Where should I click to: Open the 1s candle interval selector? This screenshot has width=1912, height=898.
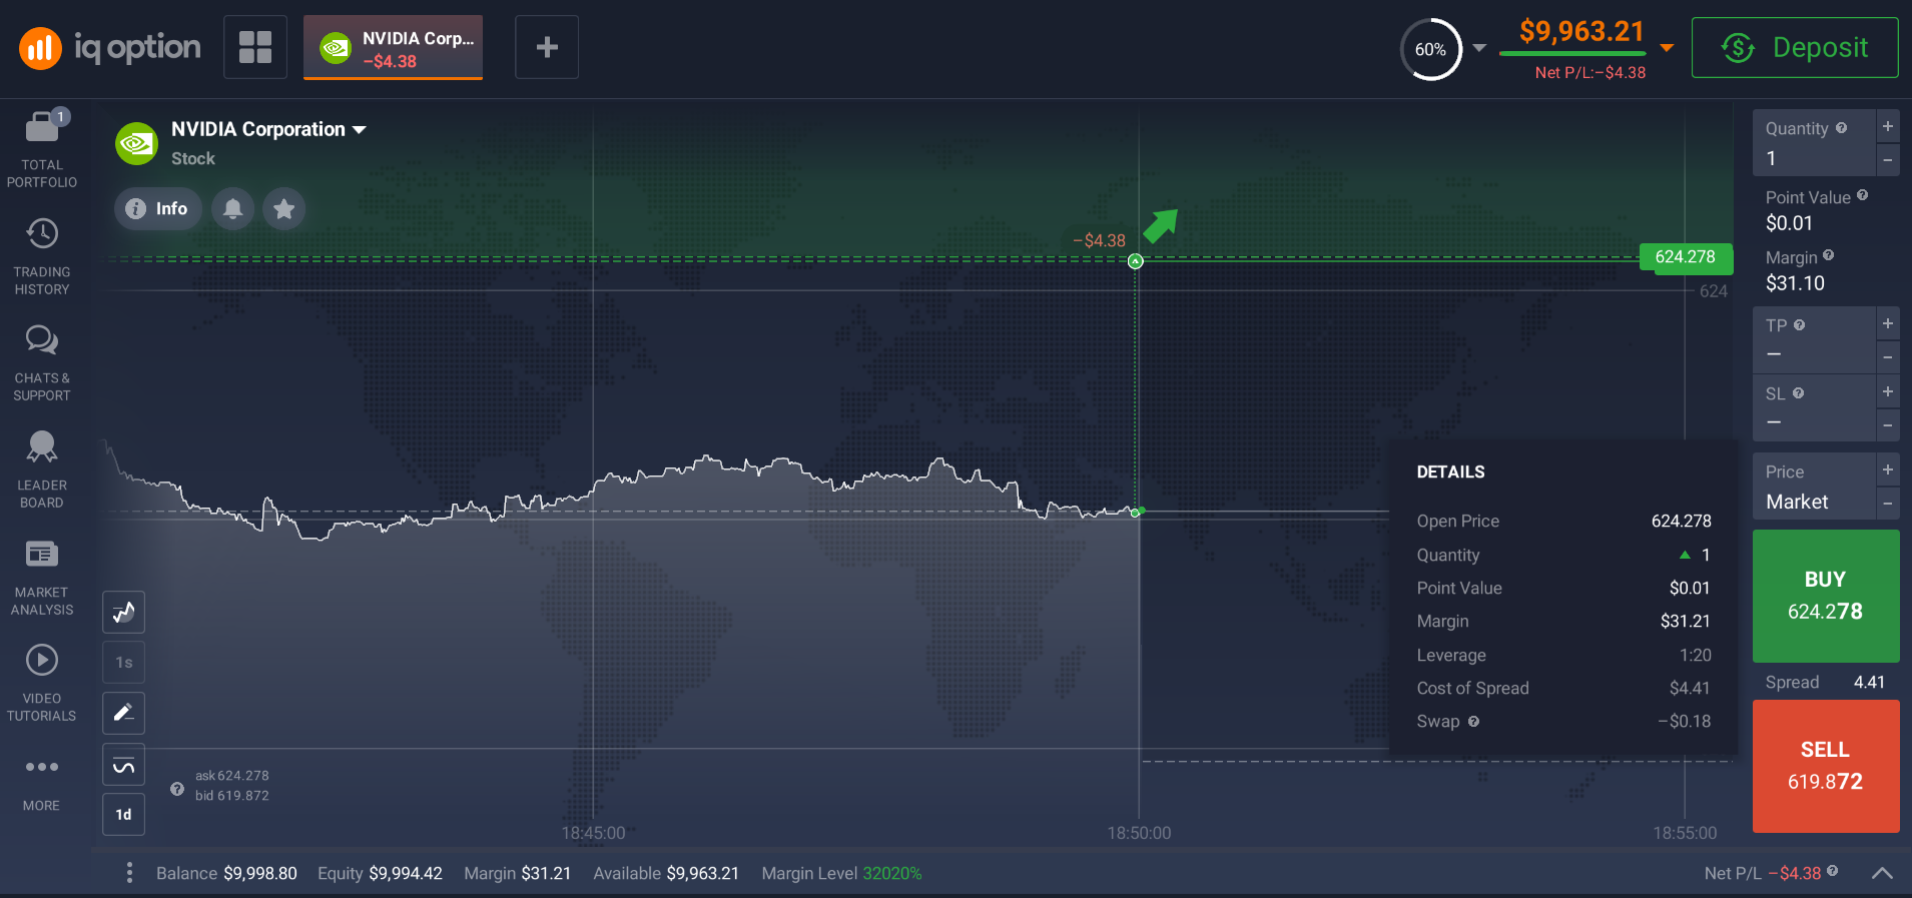124,662
